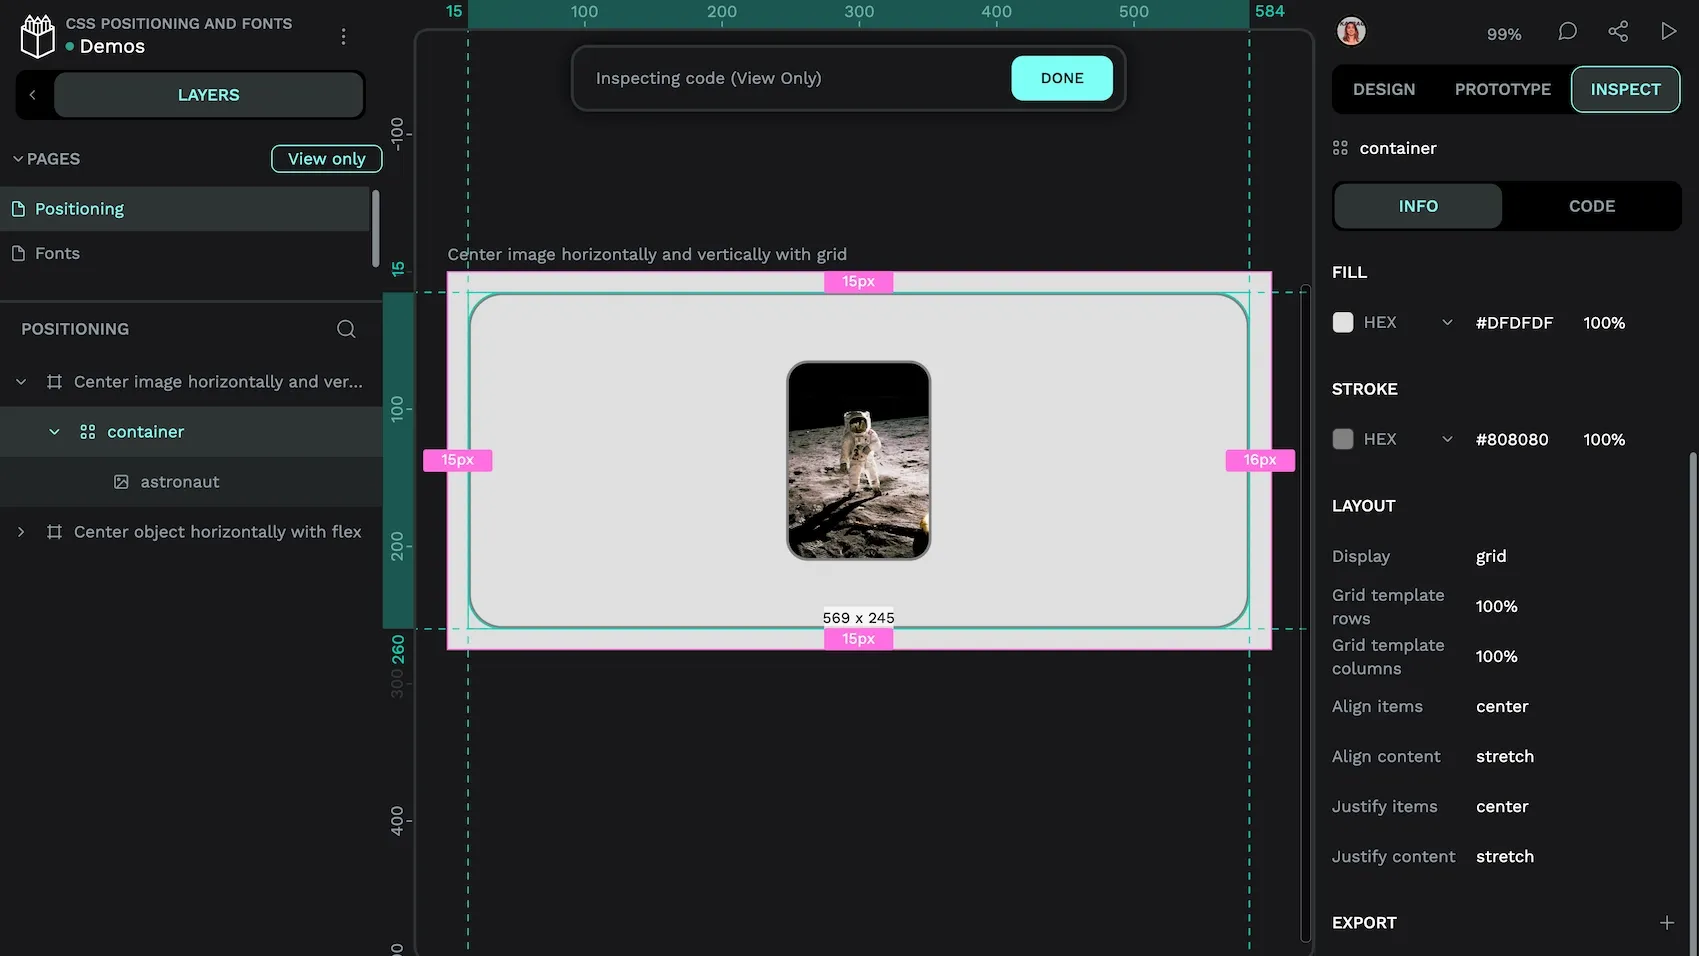Click the #808080 stroke hex value
Viewport: 1699px width, 956px height.
point(1512,440)
